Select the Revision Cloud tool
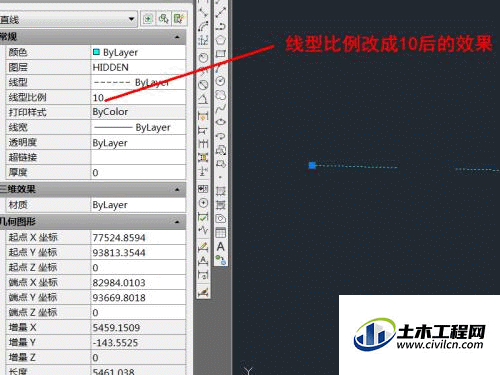 pyautogui.click(x=220, y=95)
